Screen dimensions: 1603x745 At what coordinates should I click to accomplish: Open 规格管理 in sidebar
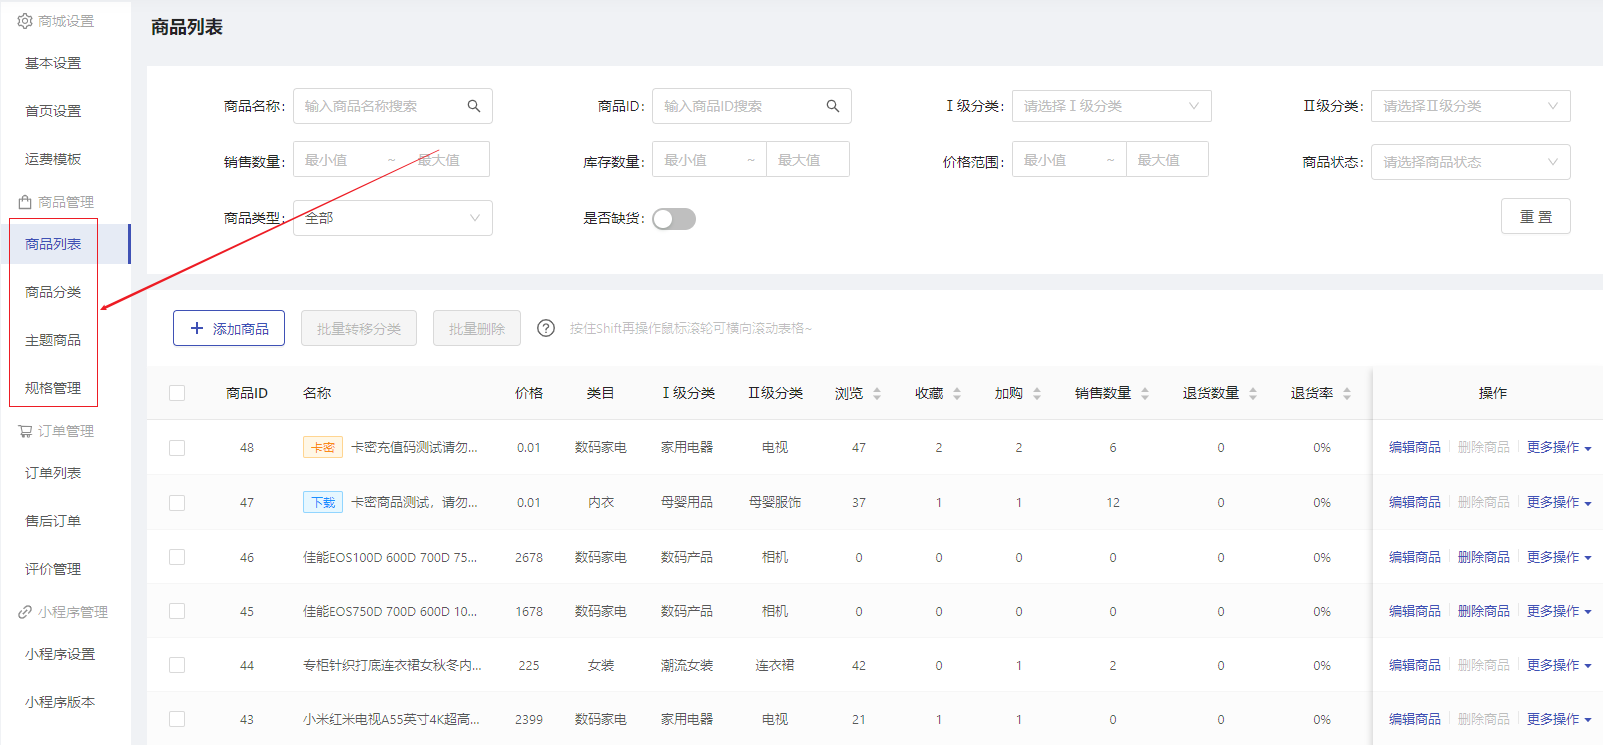pos(53,388)
